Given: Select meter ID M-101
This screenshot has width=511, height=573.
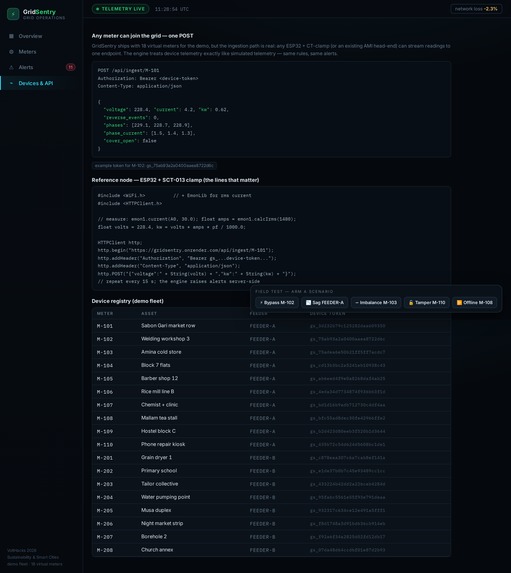Looking at the screenshot, I should click(x=105, y=326).
